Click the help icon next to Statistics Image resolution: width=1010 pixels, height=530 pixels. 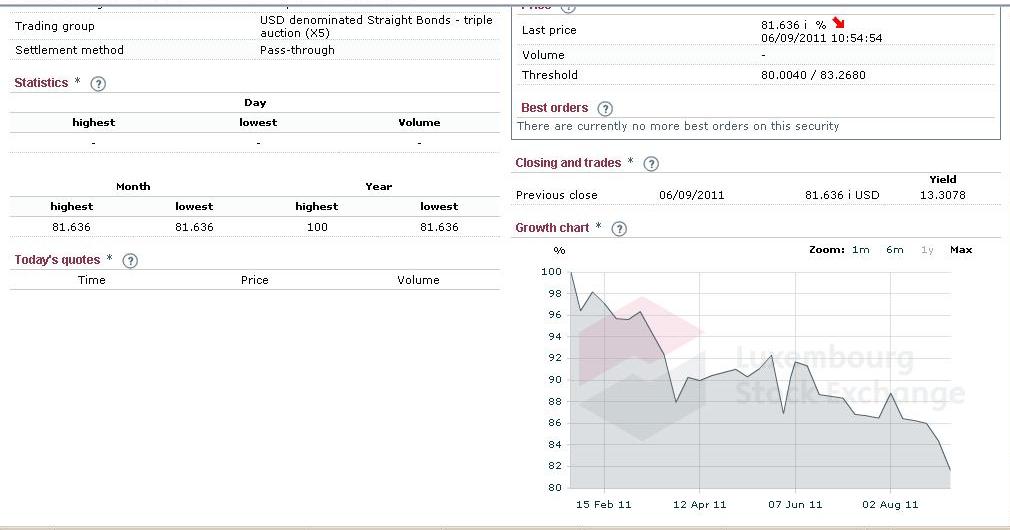coord(98,84)
